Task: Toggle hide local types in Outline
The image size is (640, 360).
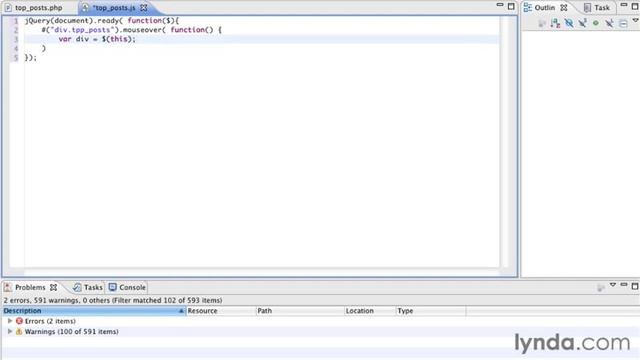Action: point(609,23)
